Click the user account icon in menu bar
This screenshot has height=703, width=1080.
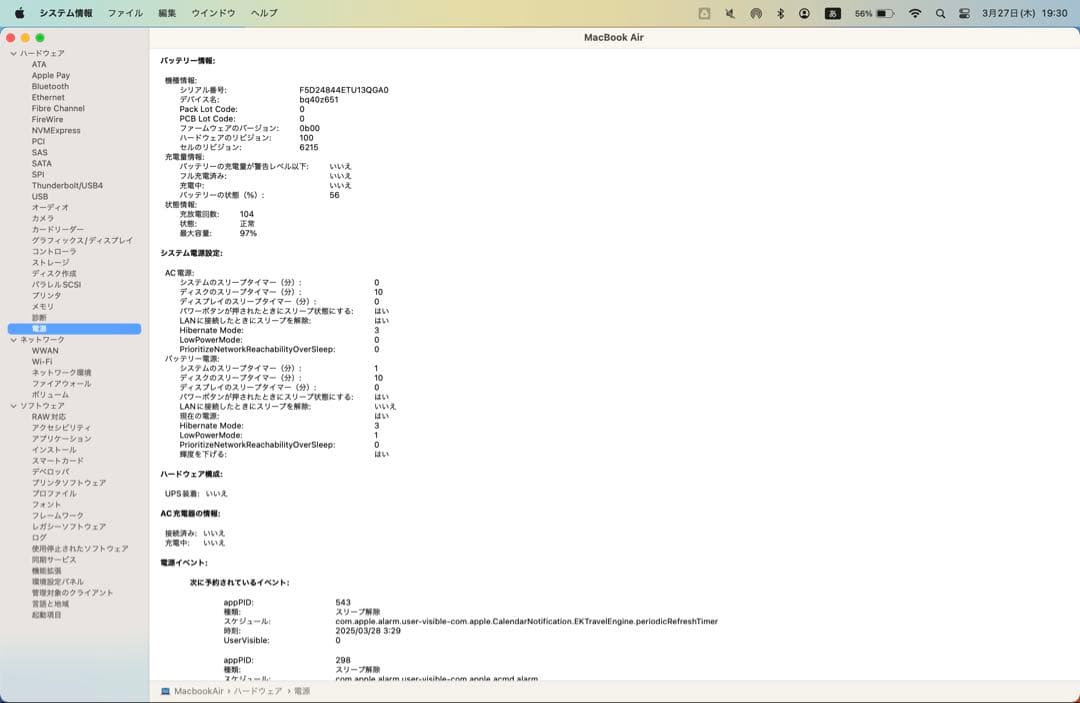[805, 13]
